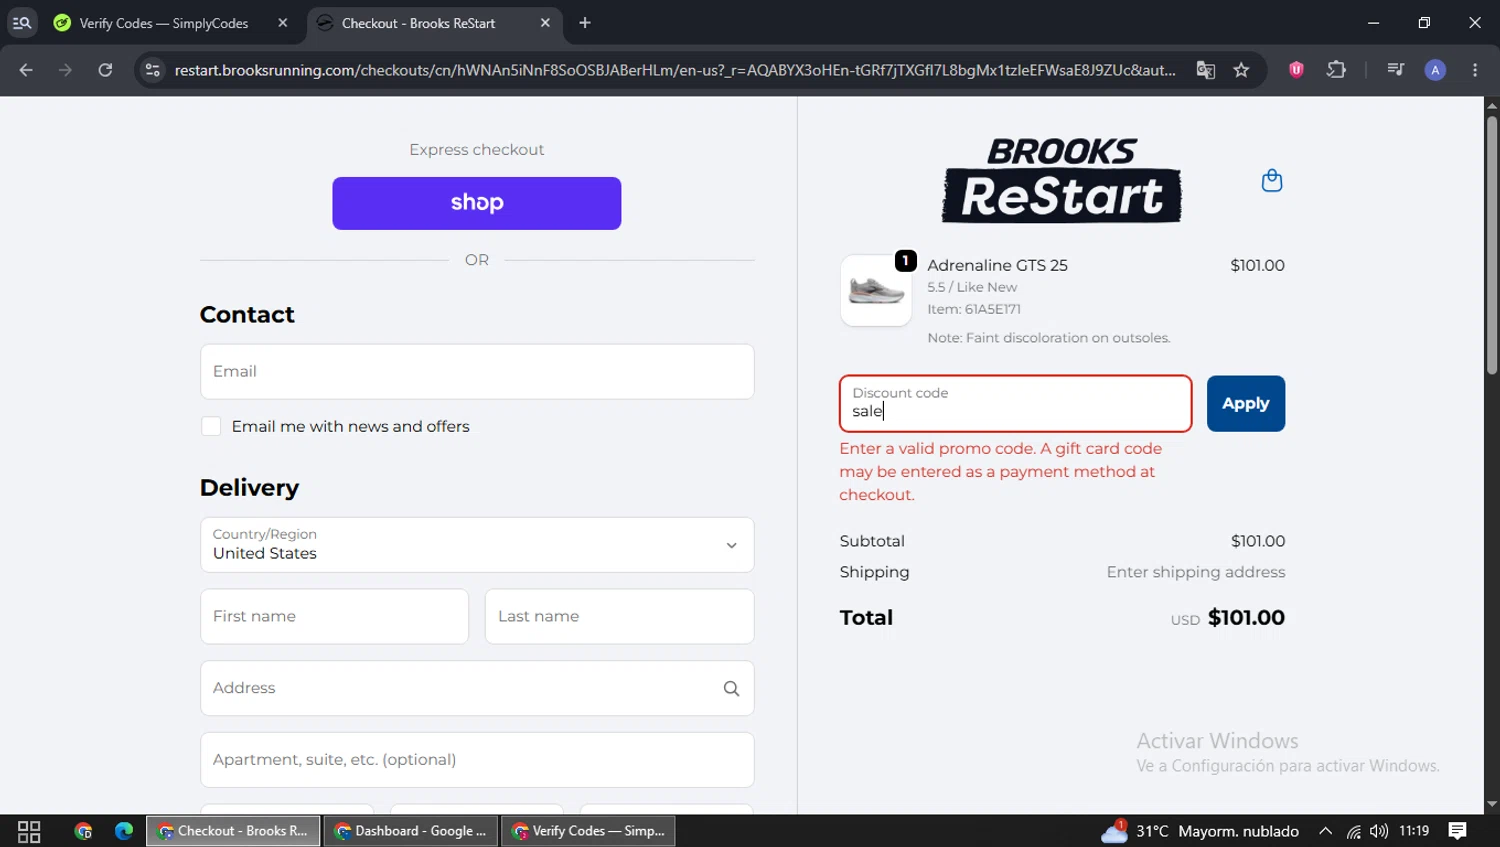Click the Adrenaline GTS 25 product name
The width and height of the screenshot is (1500, 847).
[997, 265]
